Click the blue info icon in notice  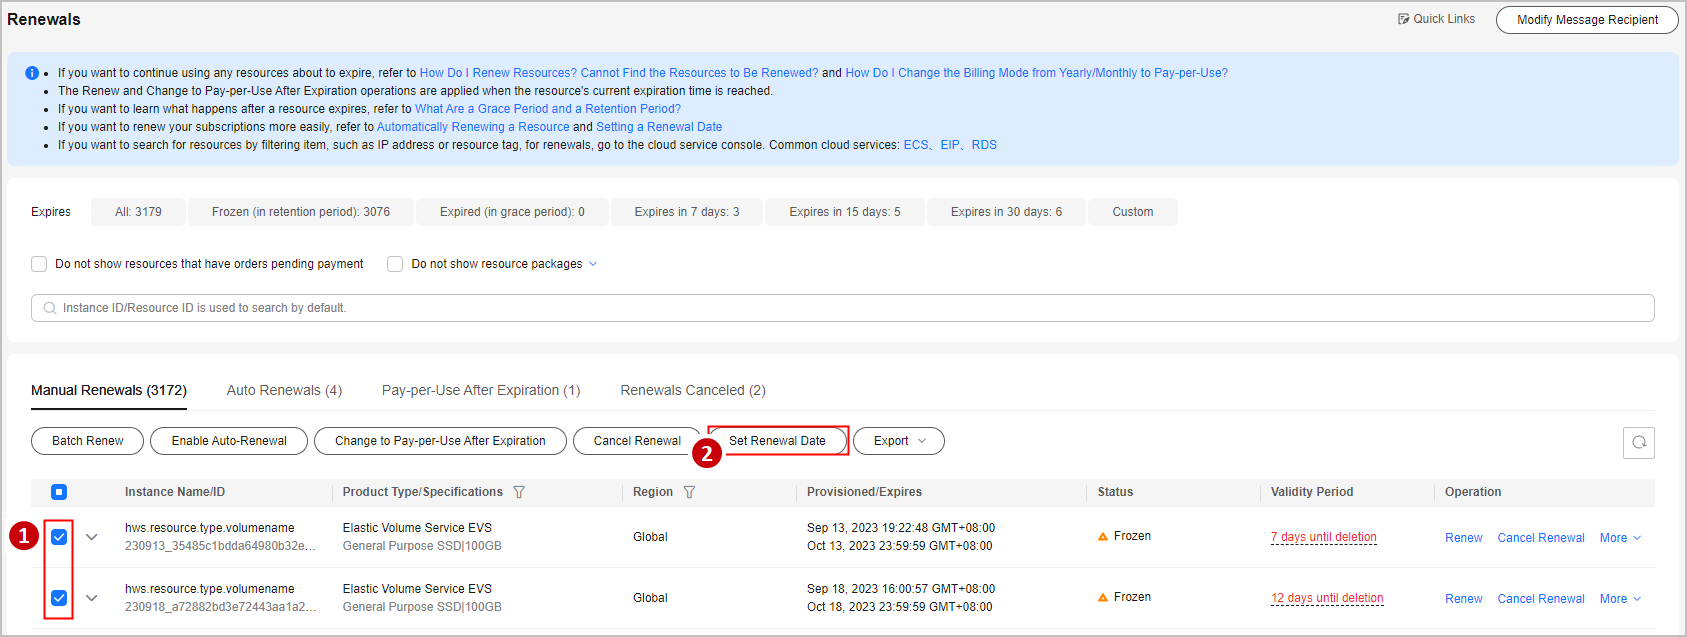pyautogui.click(x=32, y=73)
